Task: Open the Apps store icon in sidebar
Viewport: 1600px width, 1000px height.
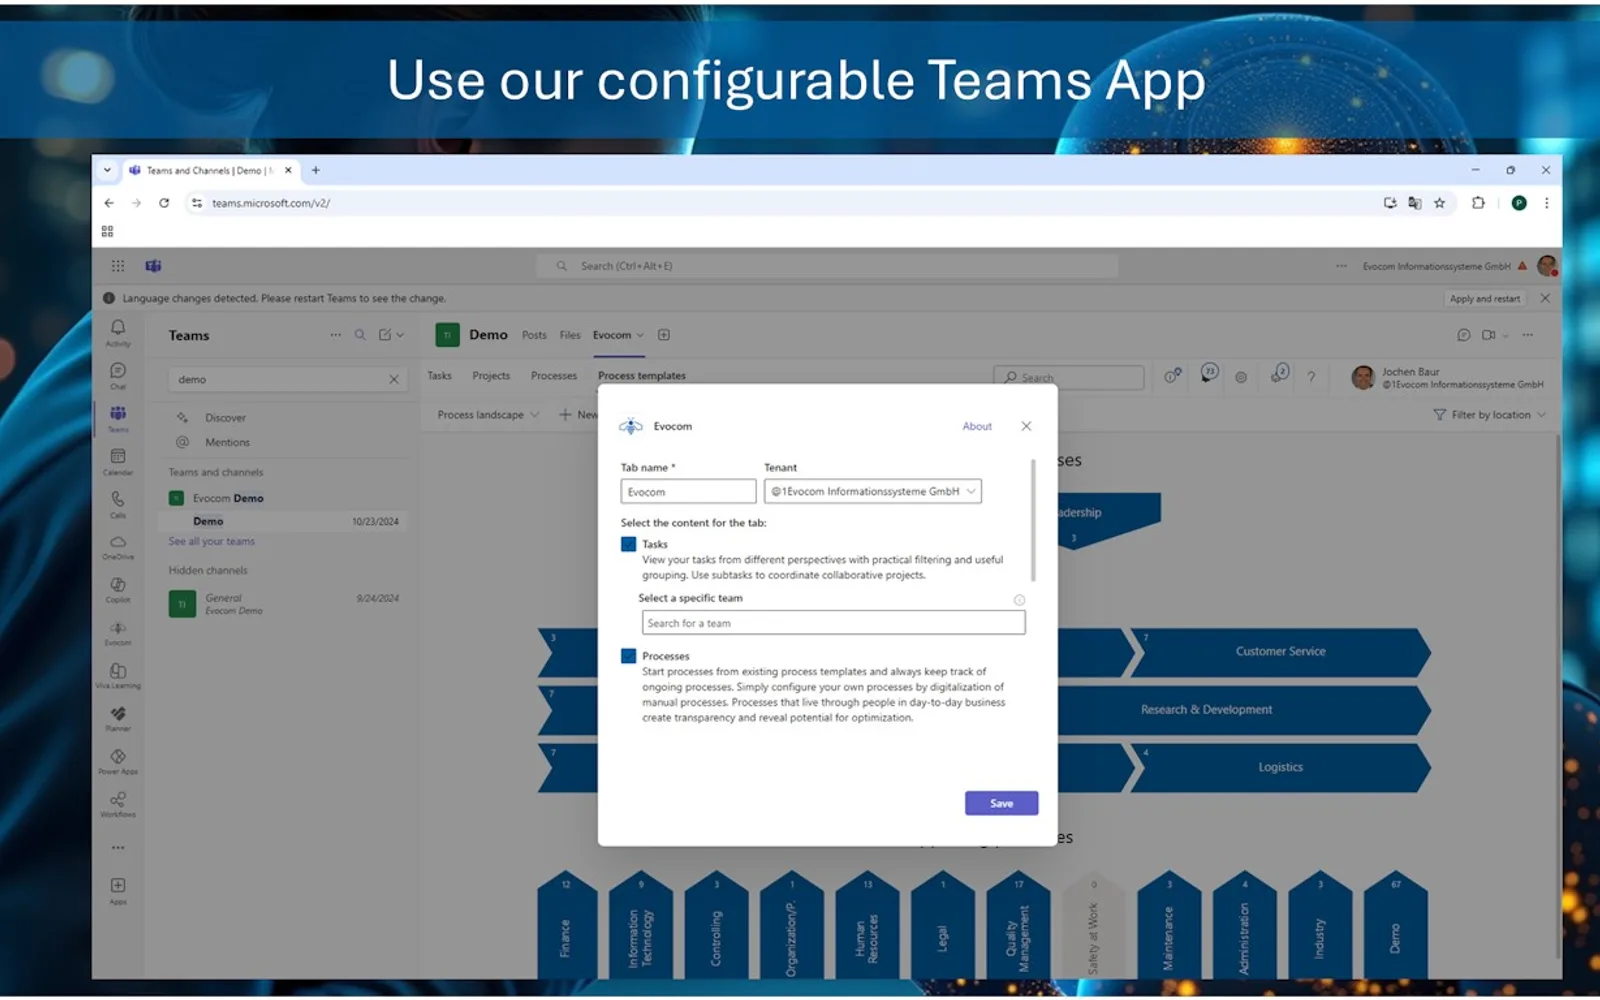Action: 118,890
